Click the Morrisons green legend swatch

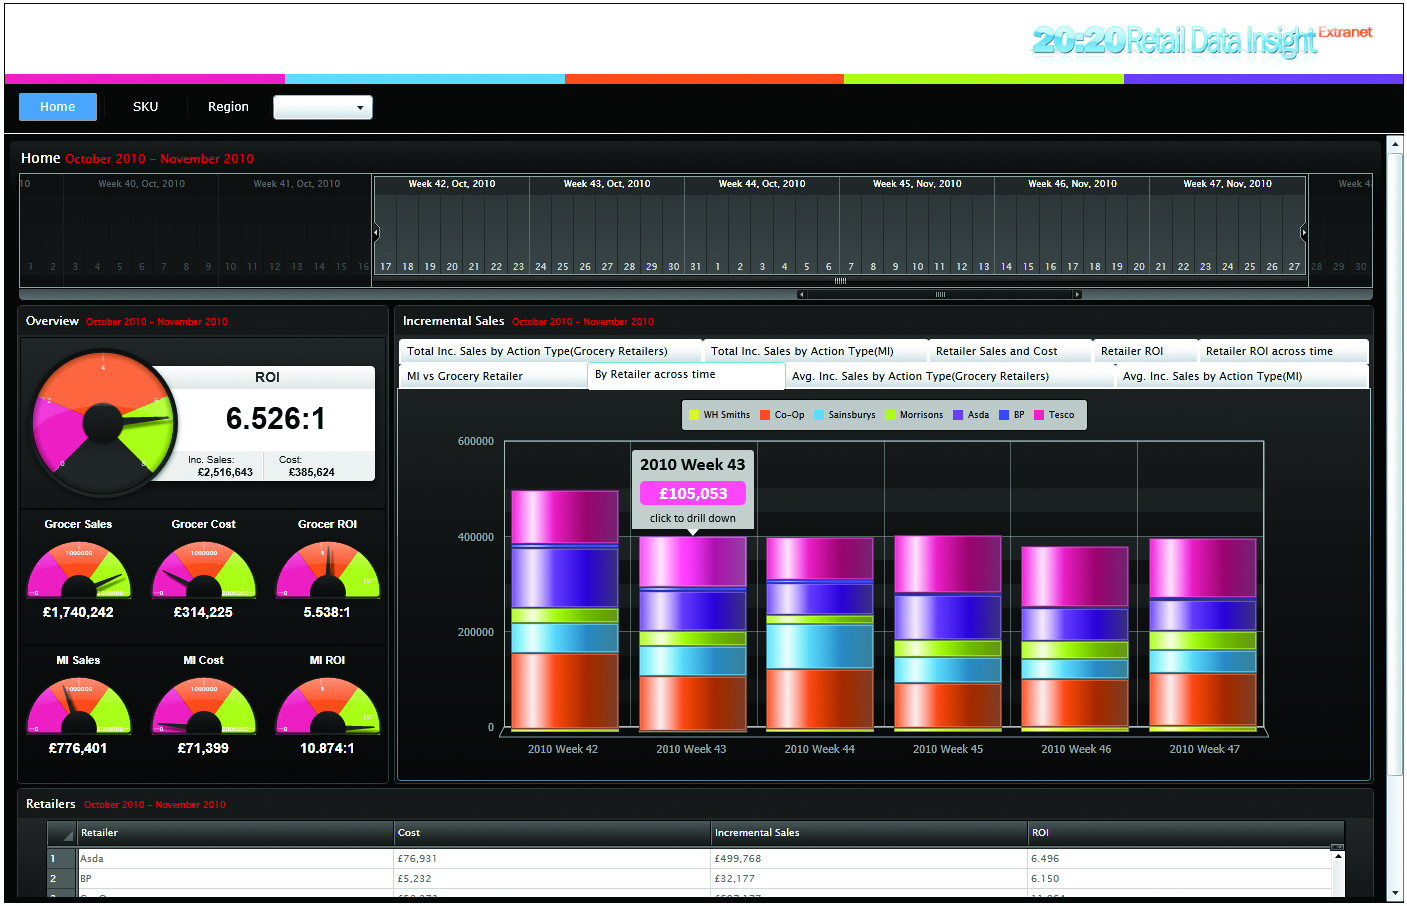click(890, 415)
